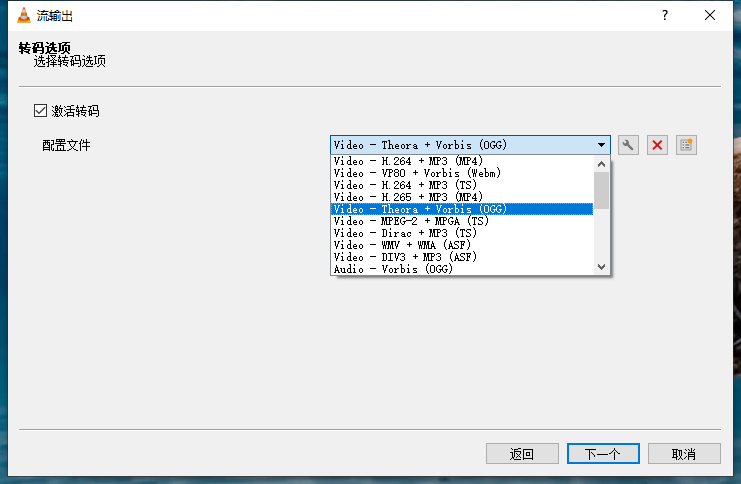Click the 取消 cancel button
Screen dimensions: 741x484
pos(684,454)
